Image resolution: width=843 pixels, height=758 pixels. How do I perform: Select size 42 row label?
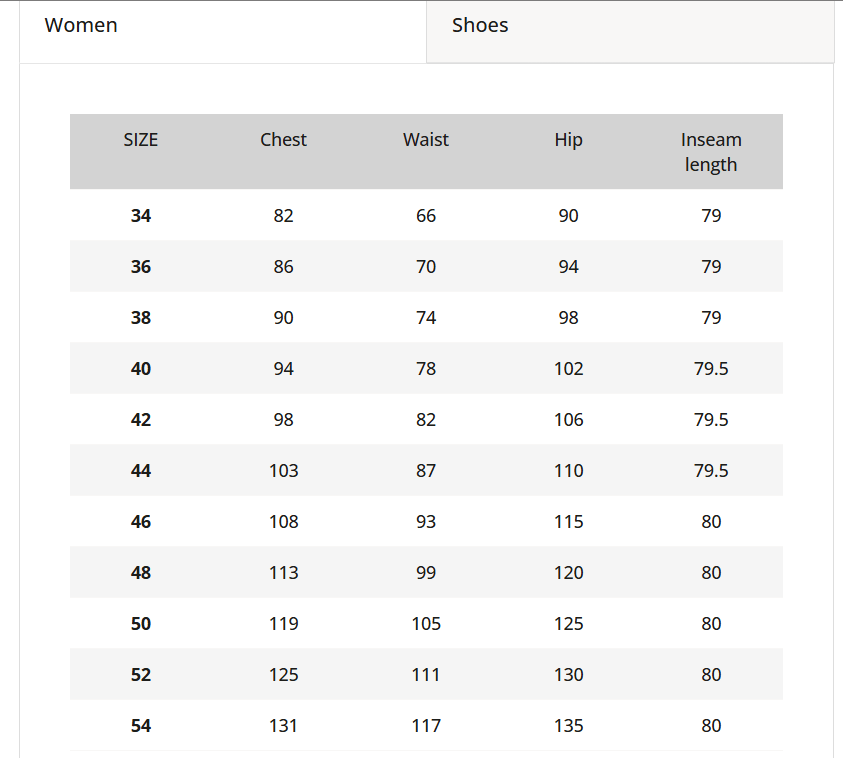pos(141,420)
